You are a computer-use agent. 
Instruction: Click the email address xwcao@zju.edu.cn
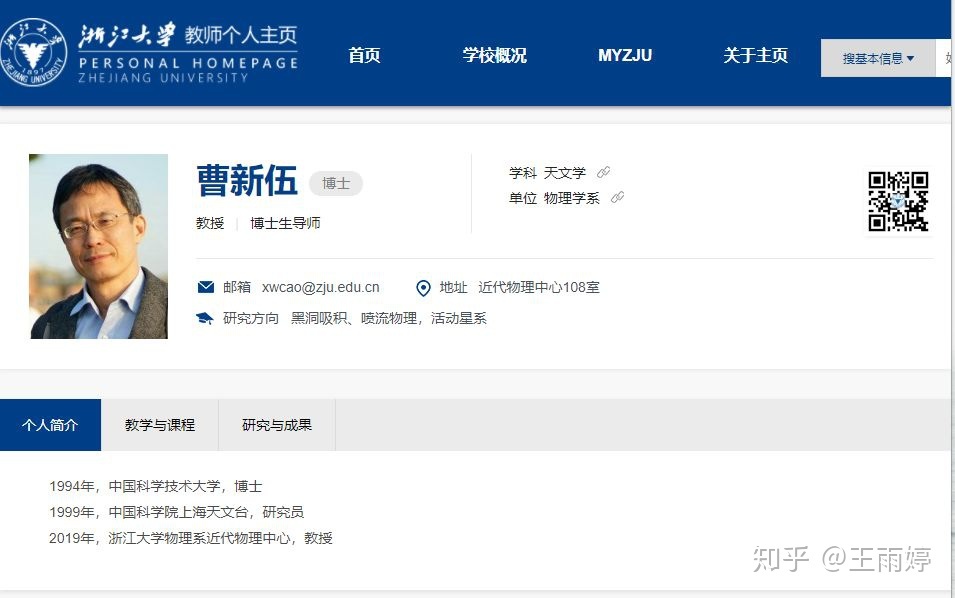coord(321,288)
